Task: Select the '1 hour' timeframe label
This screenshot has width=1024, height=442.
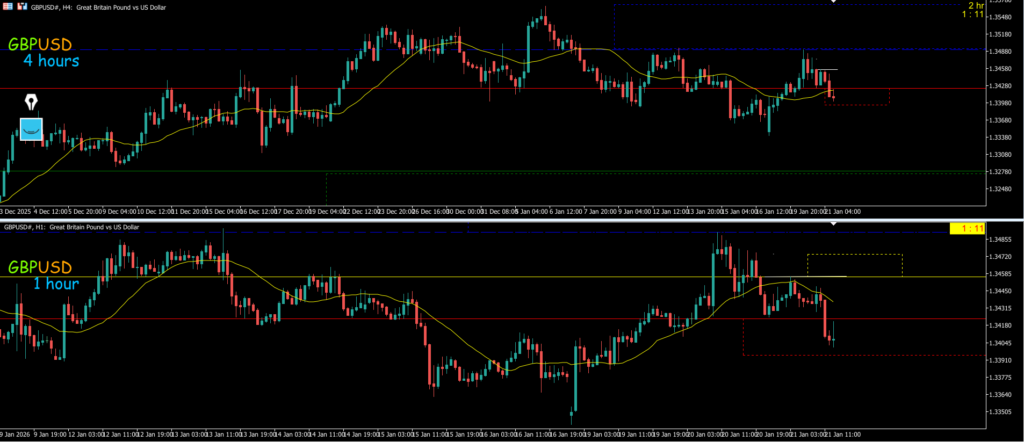Action: pos(55,284)
